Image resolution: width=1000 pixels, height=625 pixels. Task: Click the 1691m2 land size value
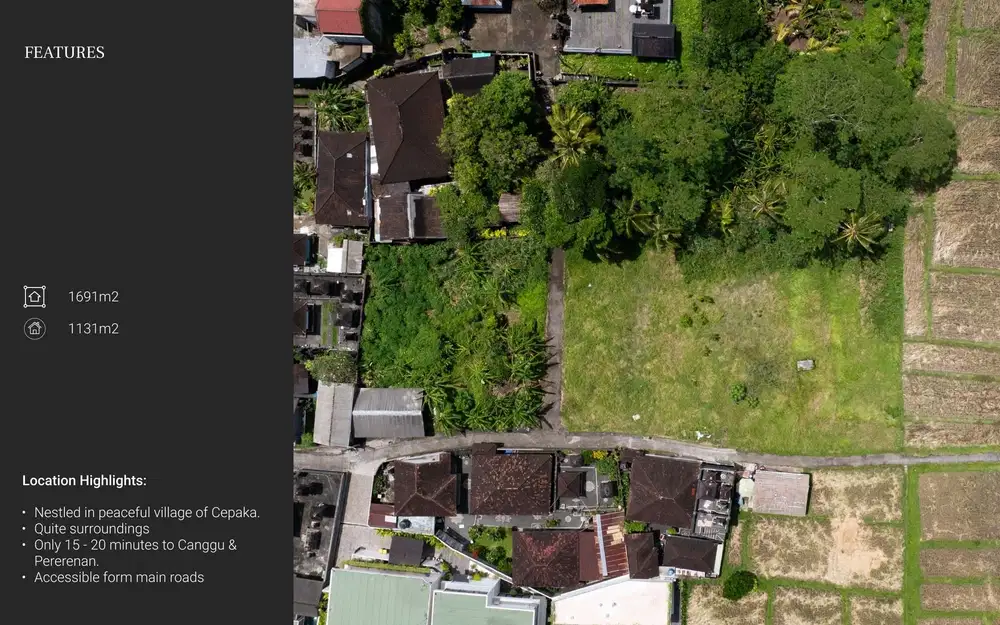click(x=93, y=296)
